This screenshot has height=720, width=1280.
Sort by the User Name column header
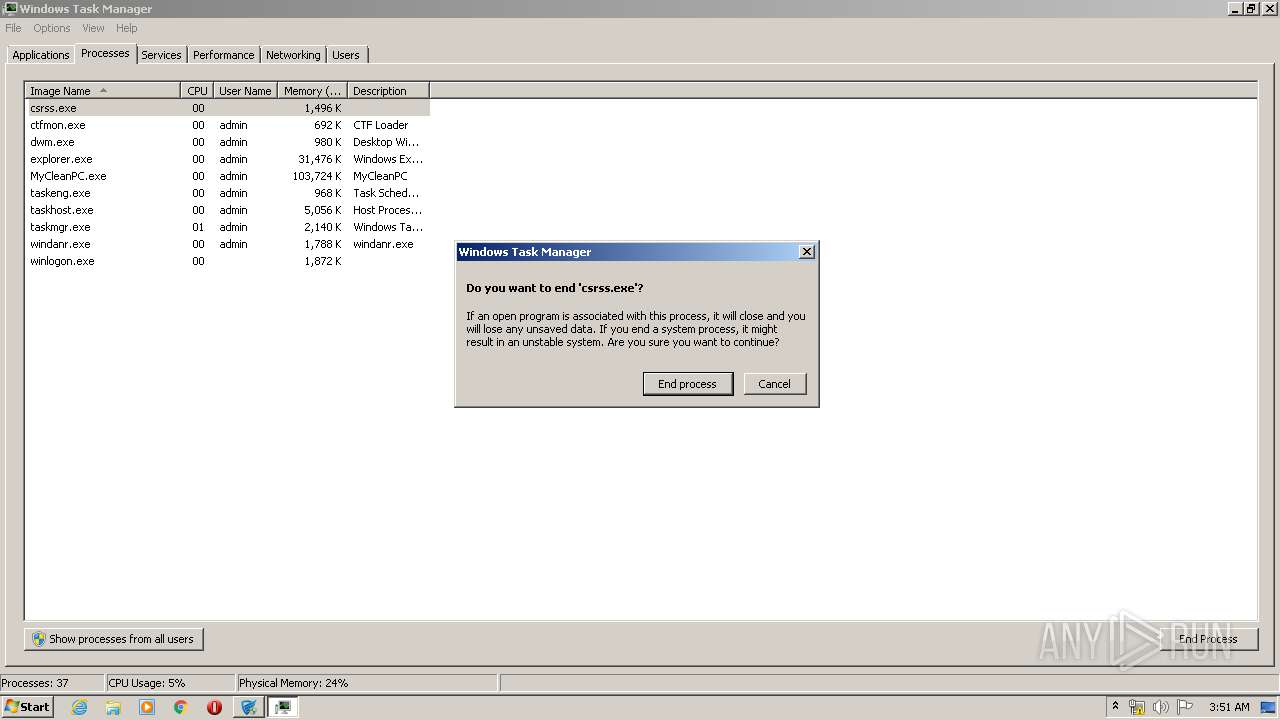245,91
